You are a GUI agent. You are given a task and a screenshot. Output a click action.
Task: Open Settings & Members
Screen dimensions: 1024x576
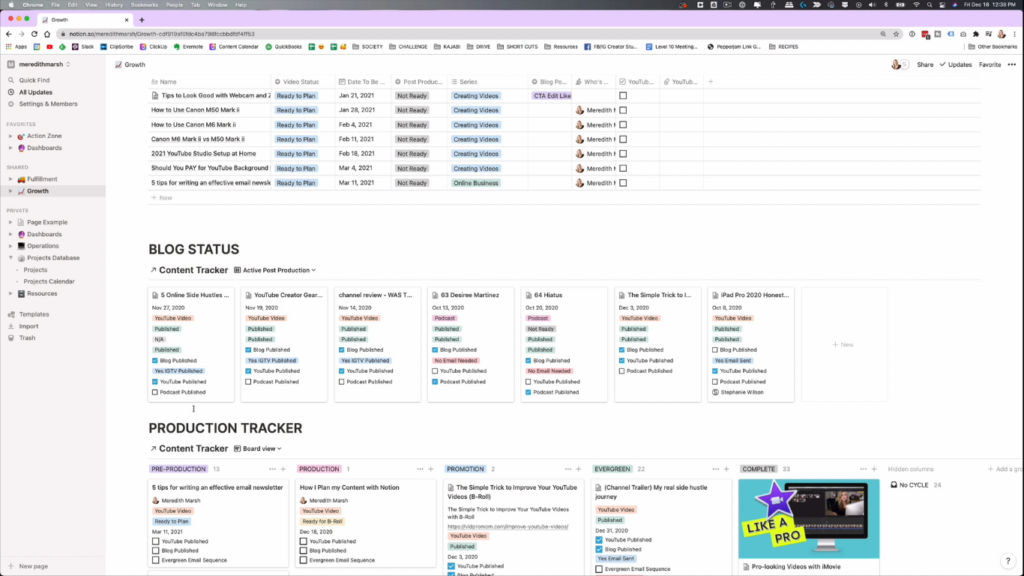48,104
